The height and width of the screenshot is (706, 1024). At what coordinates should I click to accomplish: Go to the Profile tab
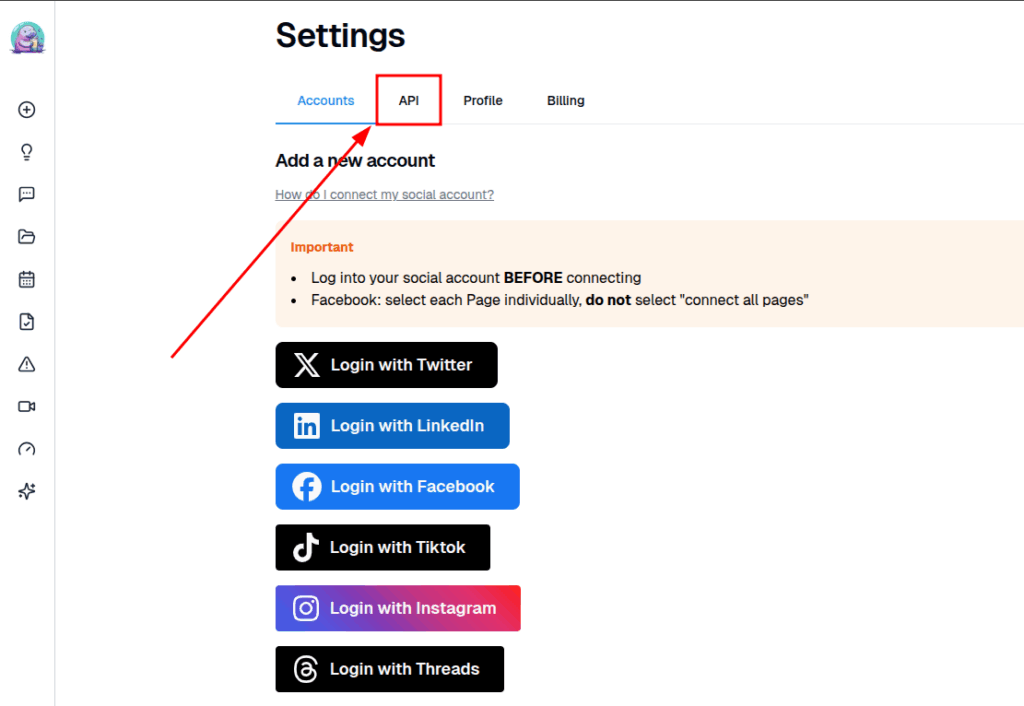tap(483, 101)
